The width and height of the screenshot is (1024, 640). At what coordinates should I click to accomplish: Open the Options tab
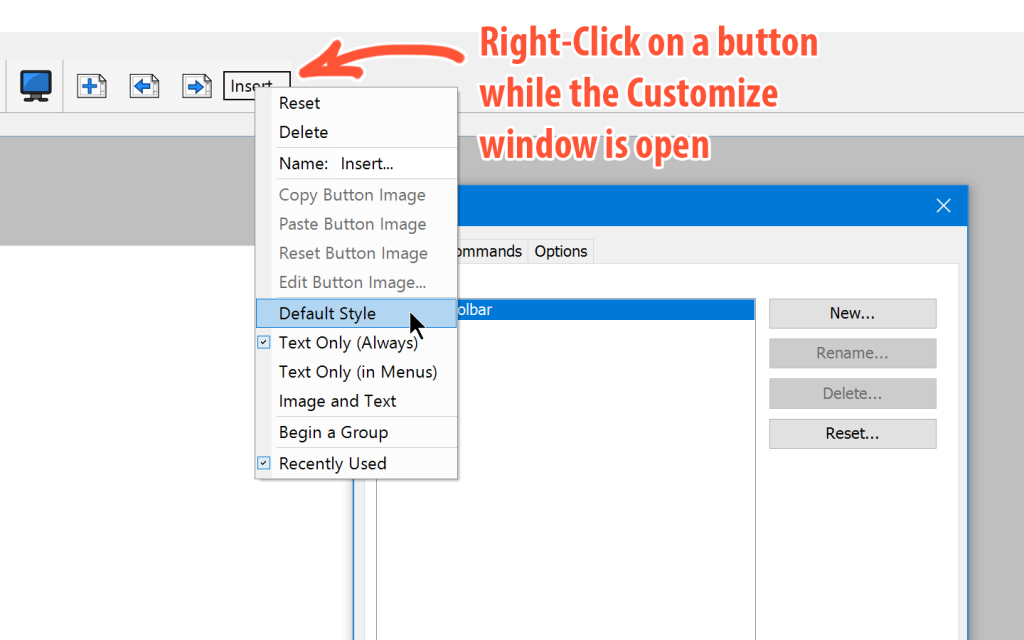pyautogui.click(x=561, y=252)
